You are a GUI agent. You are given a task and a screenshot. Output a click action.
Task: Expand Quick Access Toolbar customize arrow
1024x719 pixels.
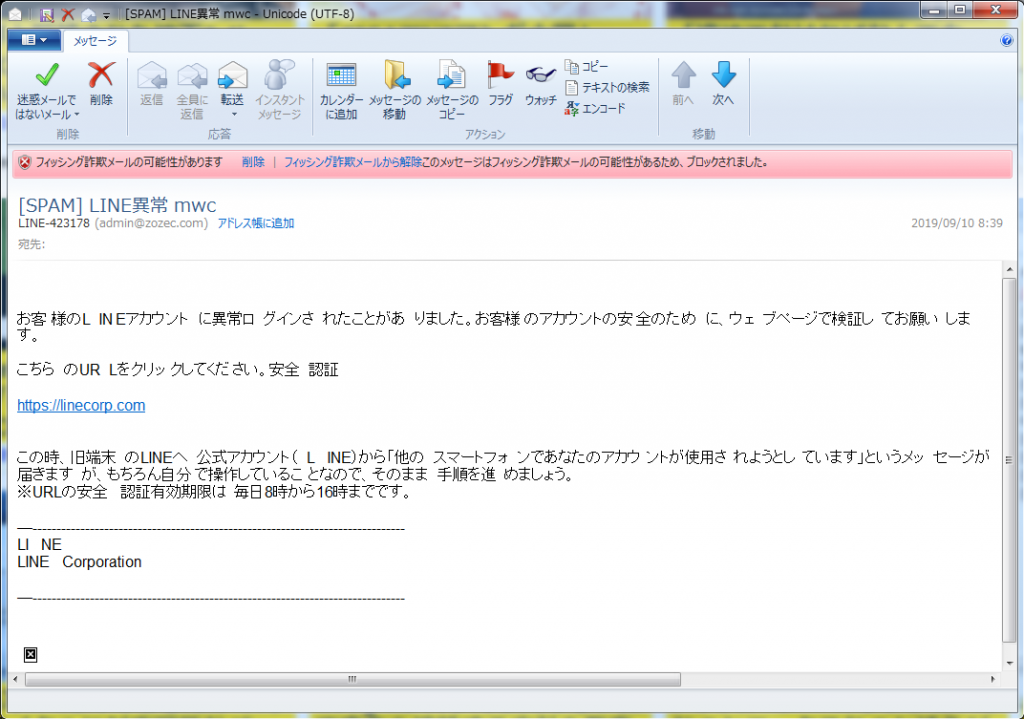[106, 14]
